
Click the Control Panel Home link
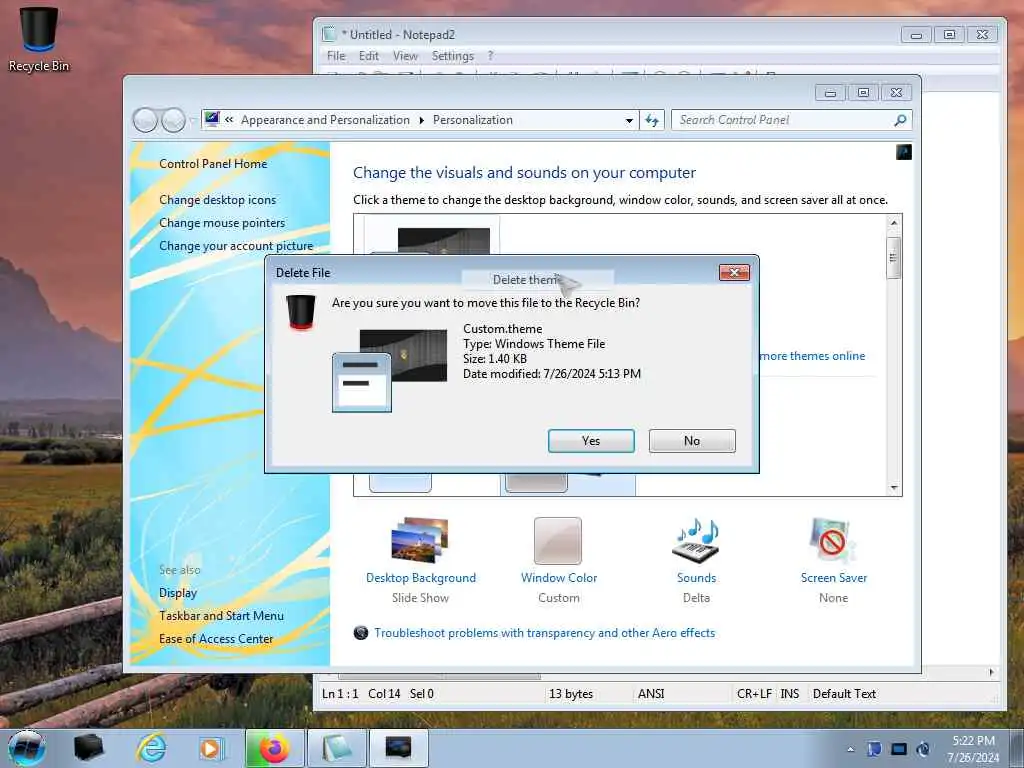click(213, 164)
